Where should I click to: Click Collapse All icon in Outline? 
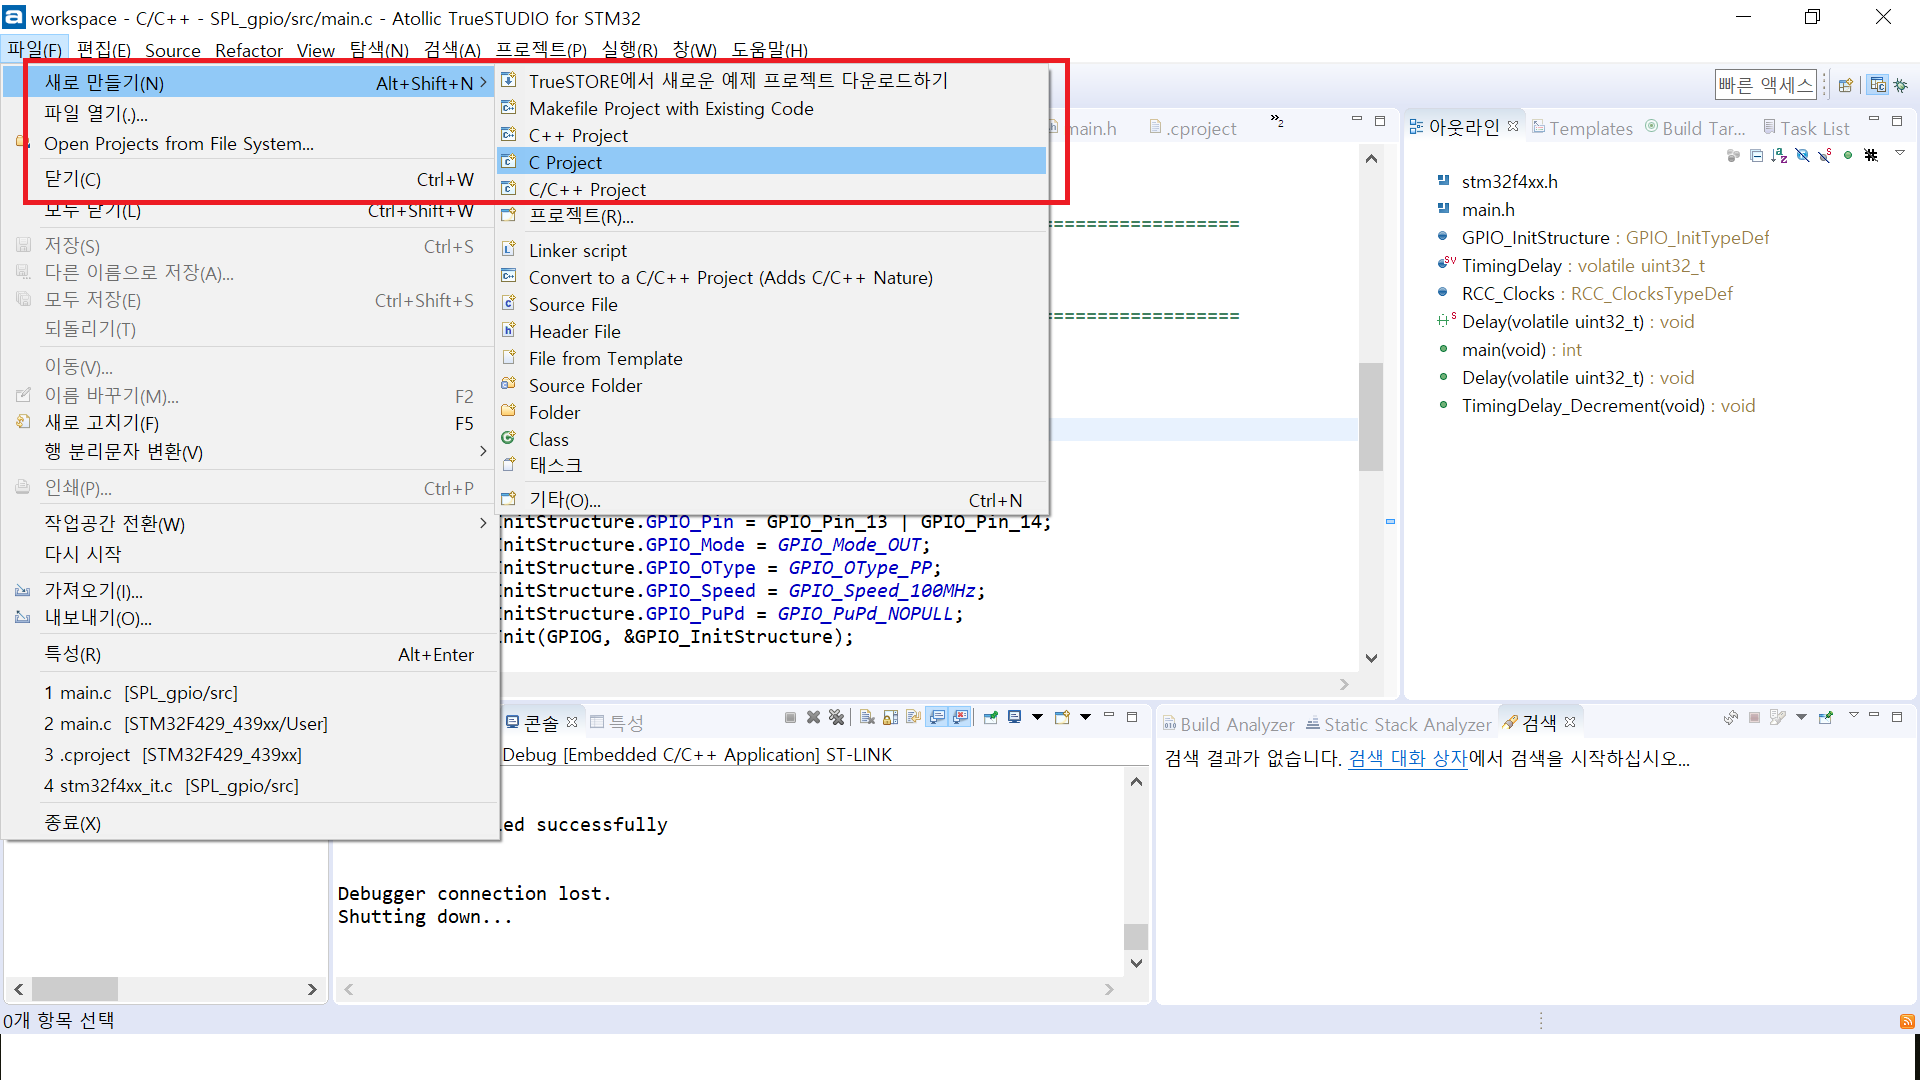tap(1756, 155)
